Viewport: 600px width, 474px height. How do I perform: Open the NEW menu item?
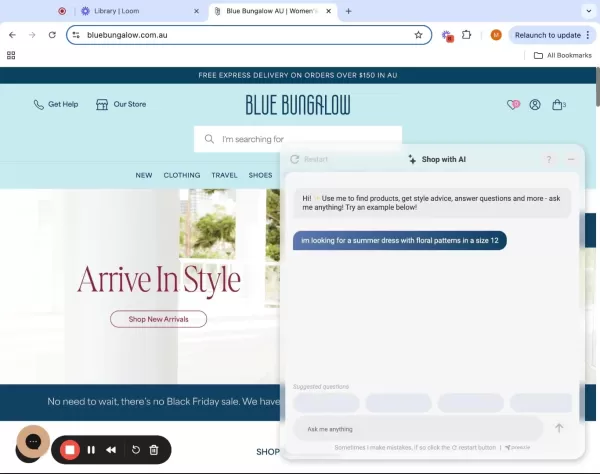(144, 175)
